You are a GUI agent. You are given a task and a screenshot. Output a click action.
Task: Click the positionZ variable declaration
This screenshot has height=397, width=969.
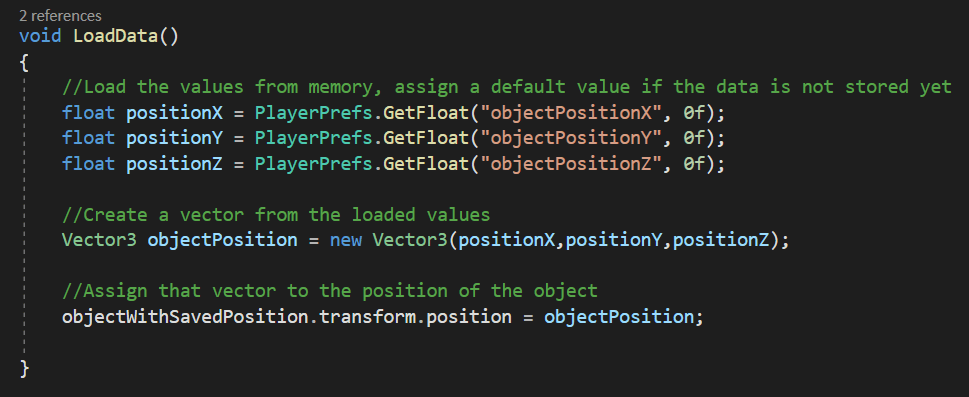pos(174,164)
